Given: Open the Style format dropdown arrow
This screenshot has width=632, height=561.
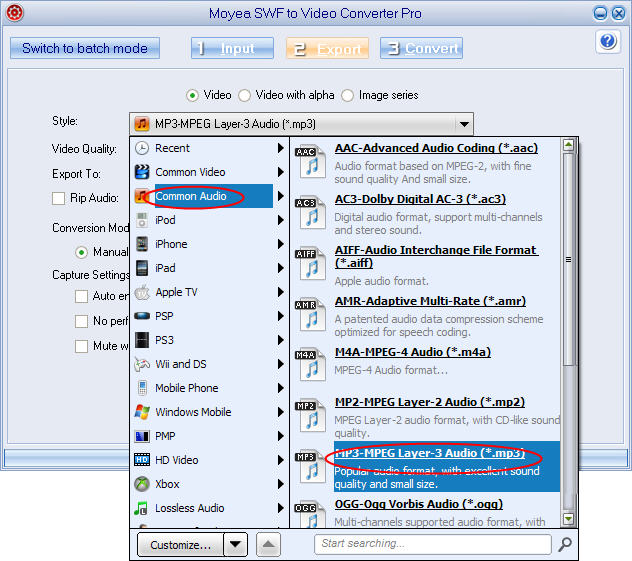Looking at the screenshot, I should pyautogui.click(x=464, y=124).
